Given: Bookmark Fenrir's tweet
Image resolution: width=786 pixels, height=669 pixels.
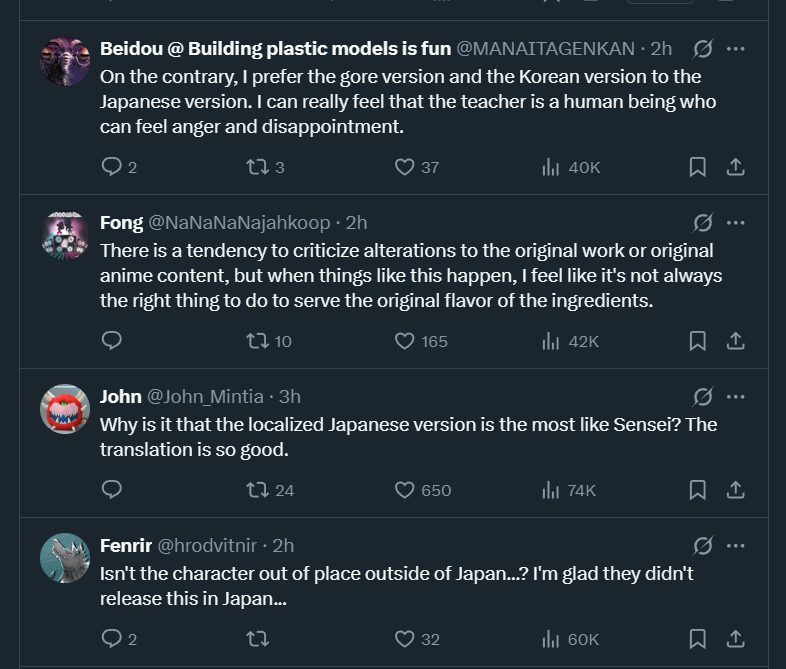Looking at the screenshot, I should pyautogui.click(x=697, y=639).
